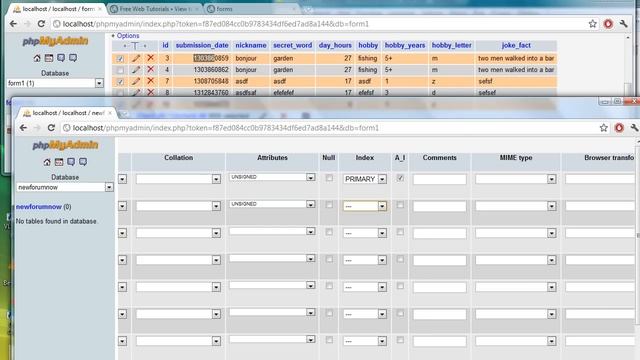This screenshot has height=360, width=640.
Task: Open newforumnow database dropdown
Action: tap(65, 187)
